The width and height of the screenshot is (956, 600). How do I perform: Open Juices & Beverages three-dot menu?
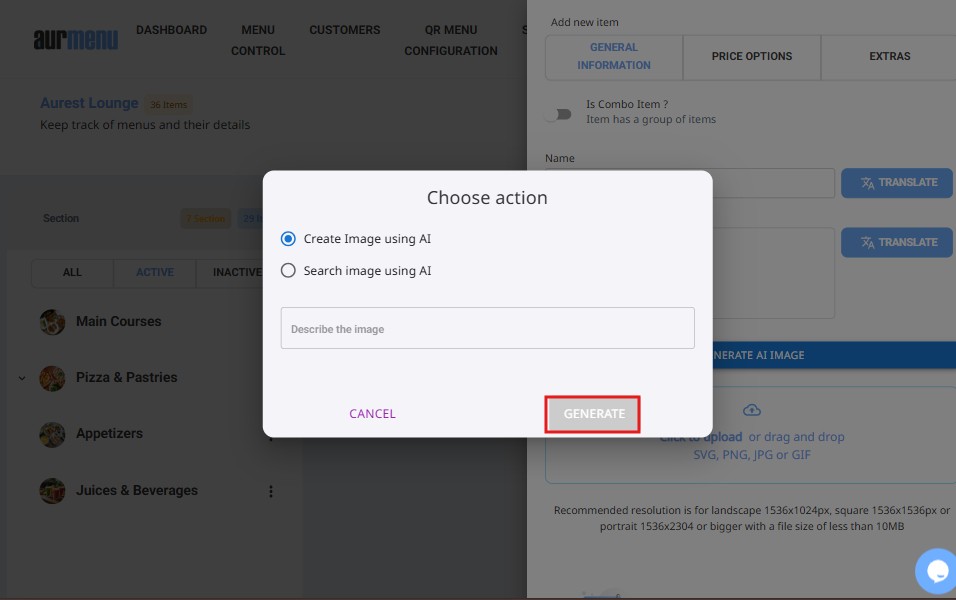pyautogui.click(x=270, y=491)
